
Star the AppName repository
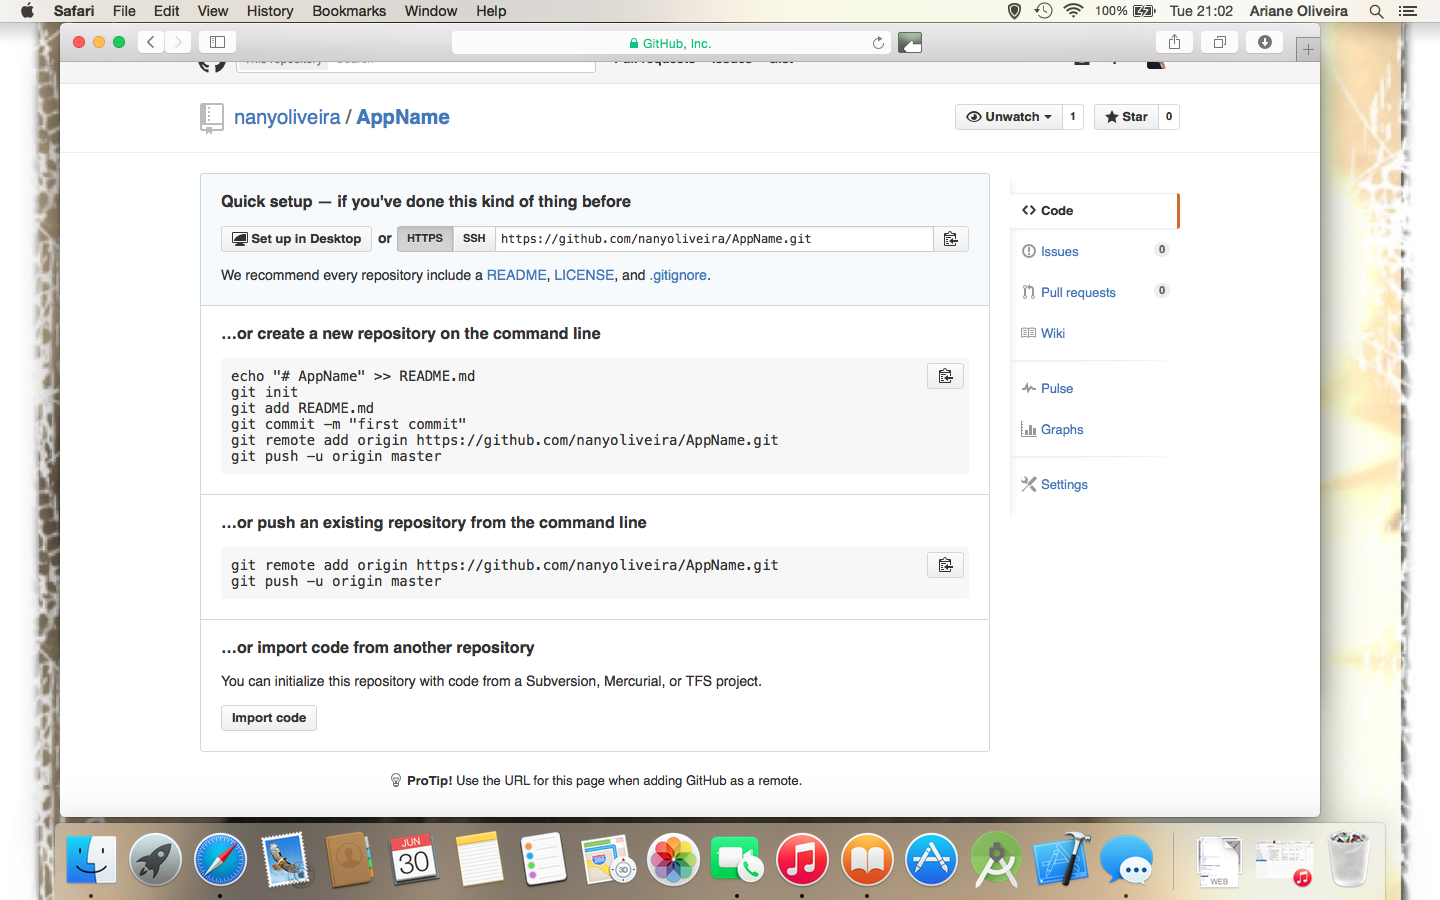pos(1125,116)
